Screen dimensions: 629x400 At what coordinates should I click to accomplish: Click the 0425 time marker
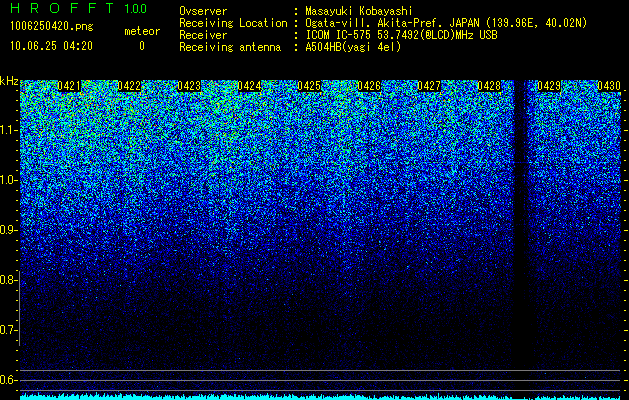point(309,86)
